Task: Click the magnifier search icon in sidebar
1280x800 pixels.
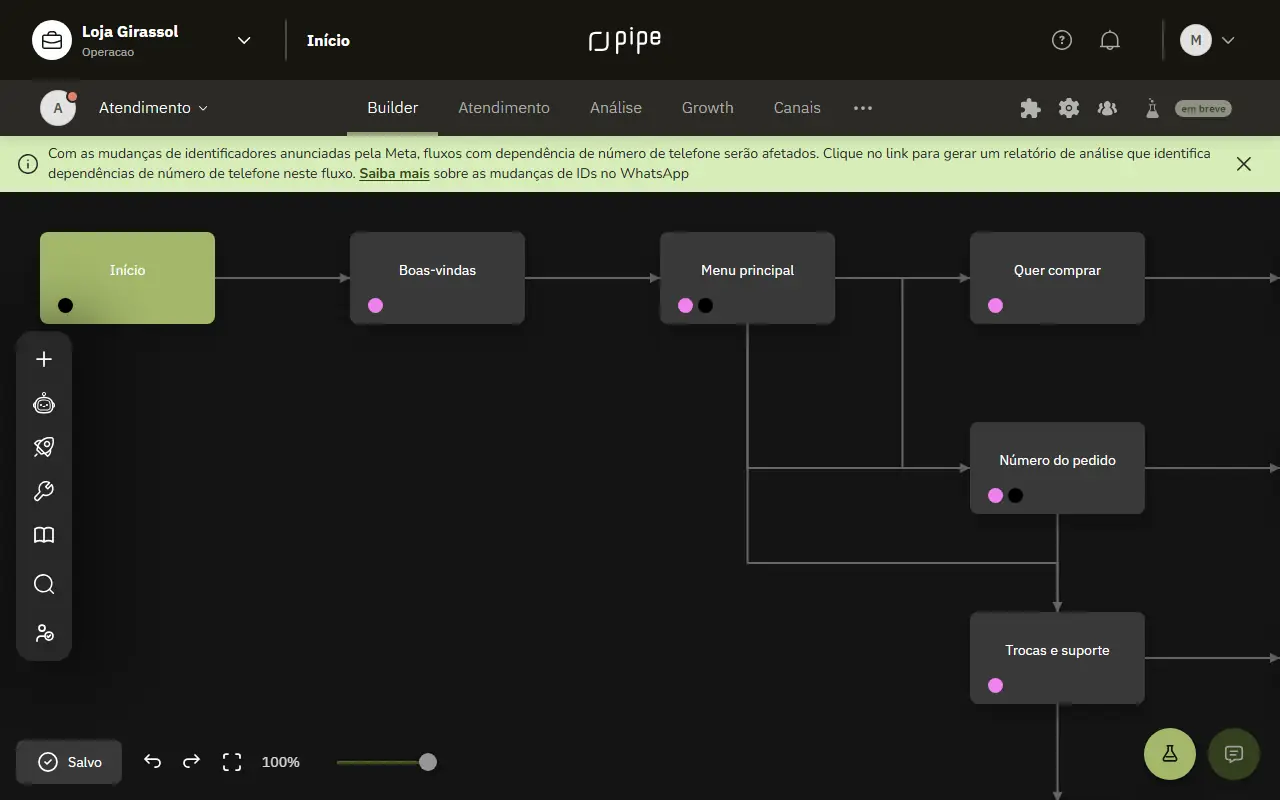Action: (44, 584)
